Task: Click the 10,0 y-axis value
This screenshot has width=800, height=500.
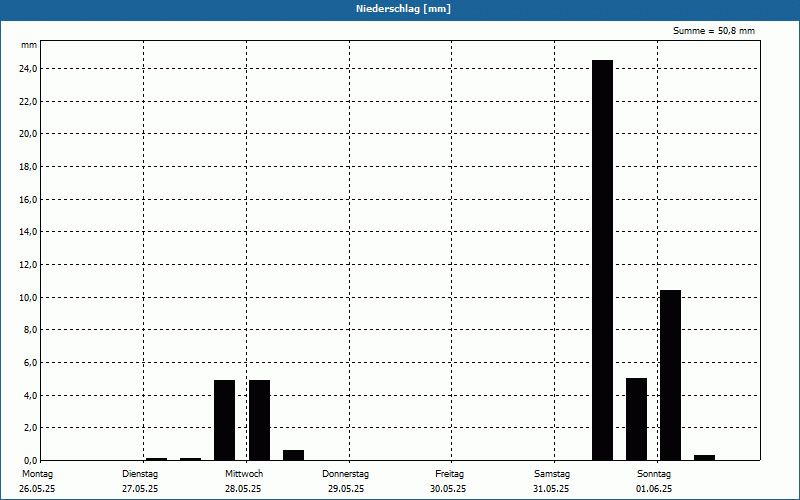Action: (x=29, y=297)
